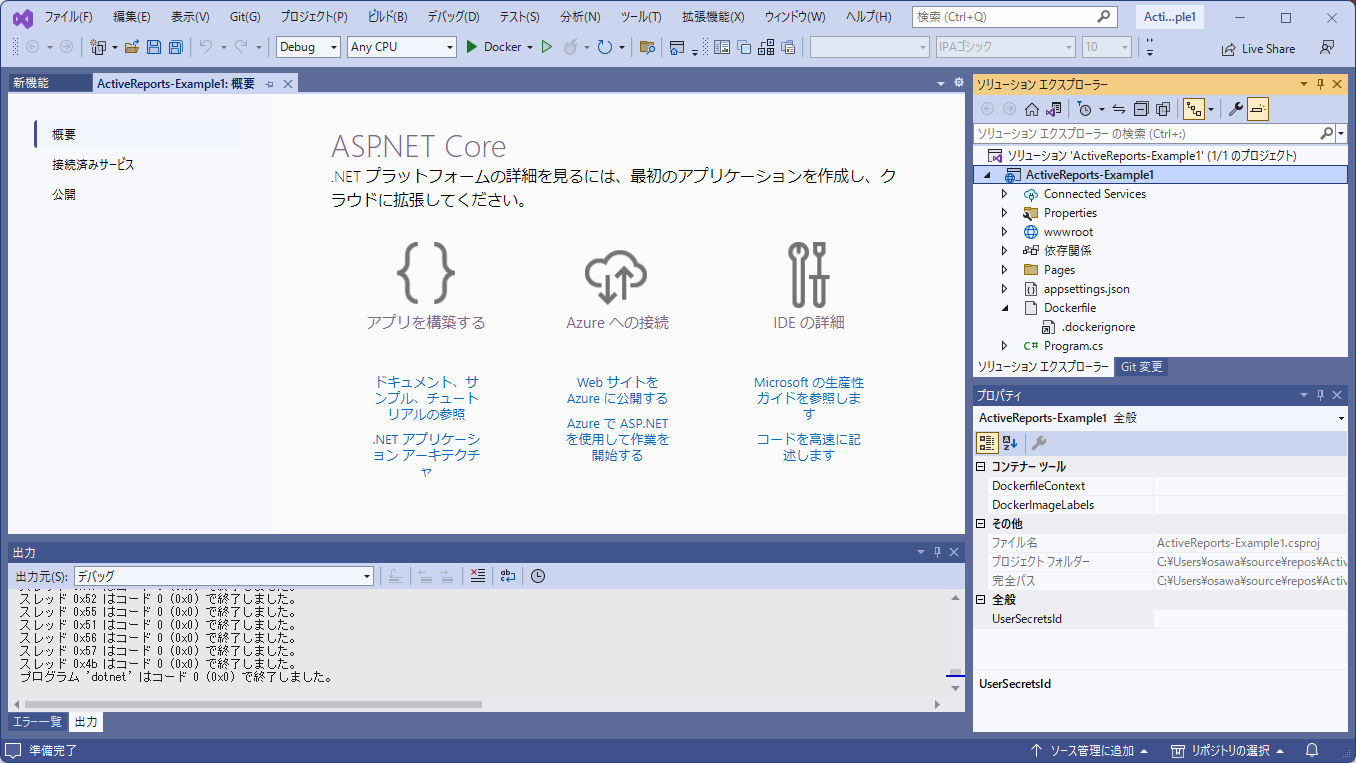The width and height of the screenshot is (1356, 763).
Task: Click Property Pages wrench icon in Properties panel
Action: 1039,443
